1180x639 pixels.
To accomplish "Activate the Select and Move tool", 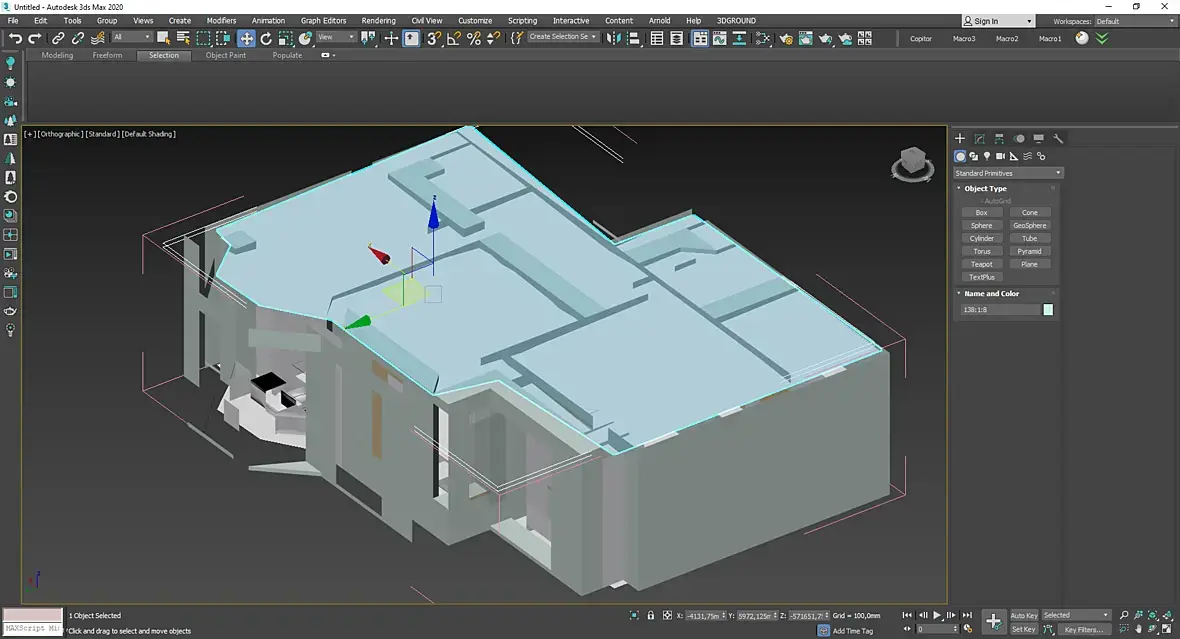I will (246, 38).
